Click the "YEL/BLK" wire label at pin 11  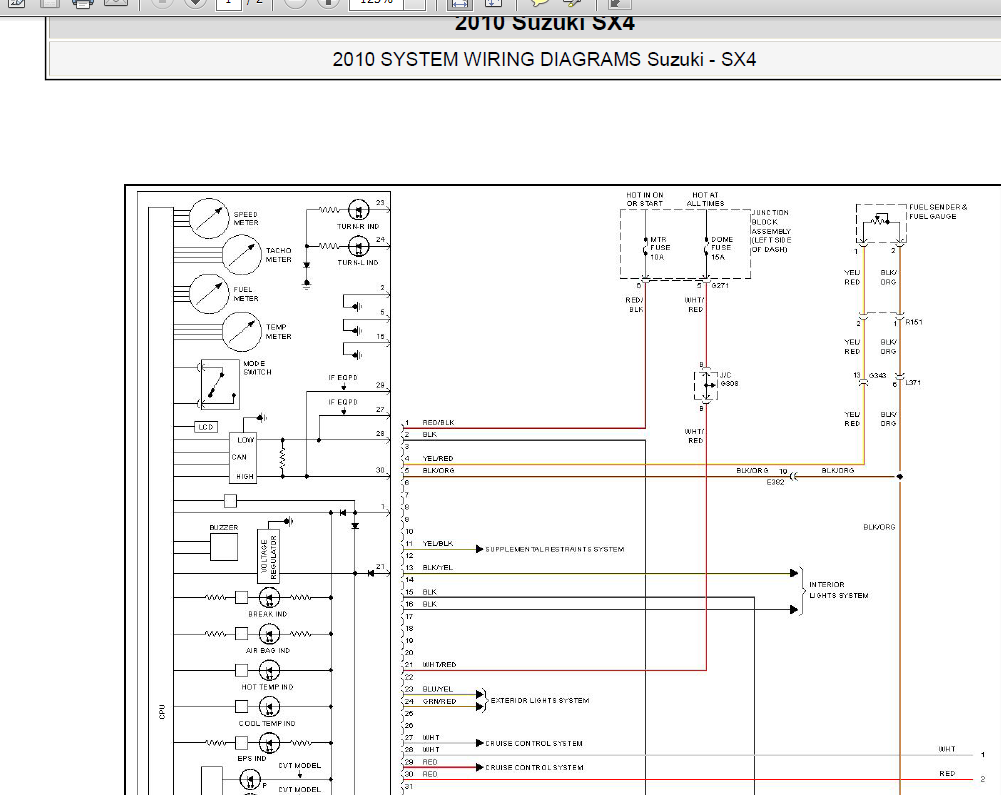pyautogui.click(x=438, y=543)
